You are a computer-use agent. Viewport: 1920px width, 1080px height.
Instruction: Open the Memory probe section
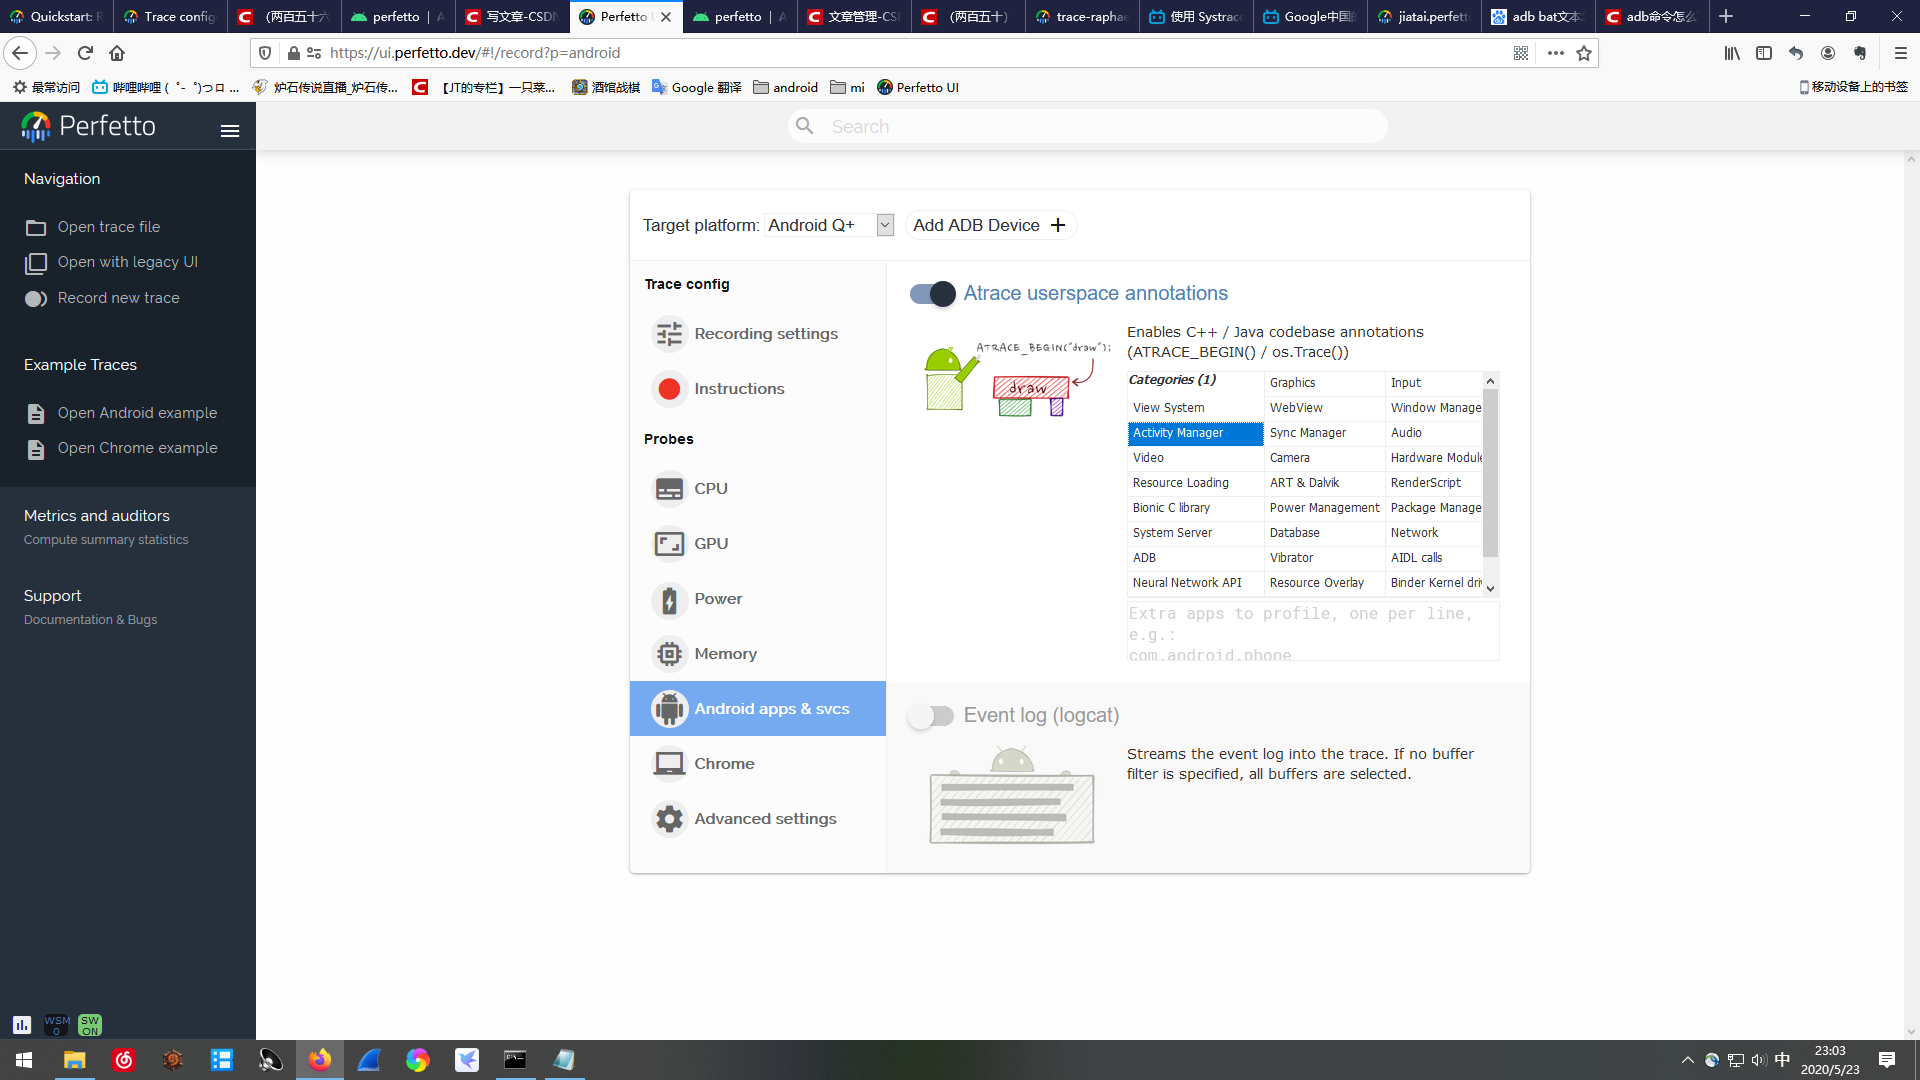(724, 654)
